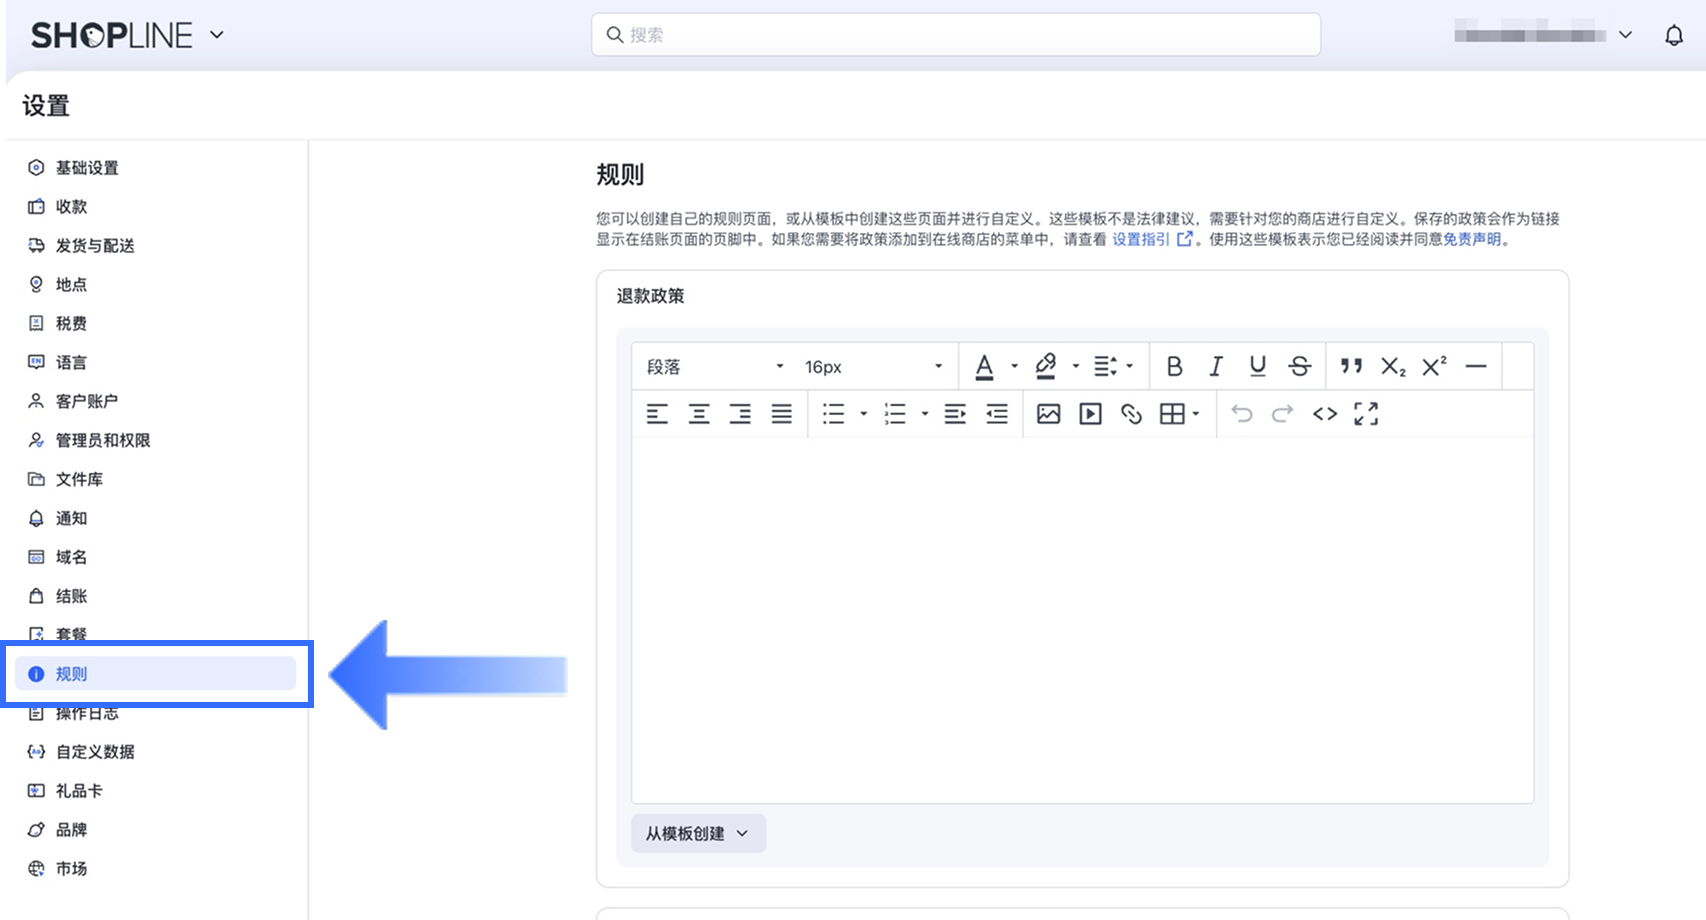Open 发货与配送 settings
The image size is (1706, 920).
(x=95, y=246)
